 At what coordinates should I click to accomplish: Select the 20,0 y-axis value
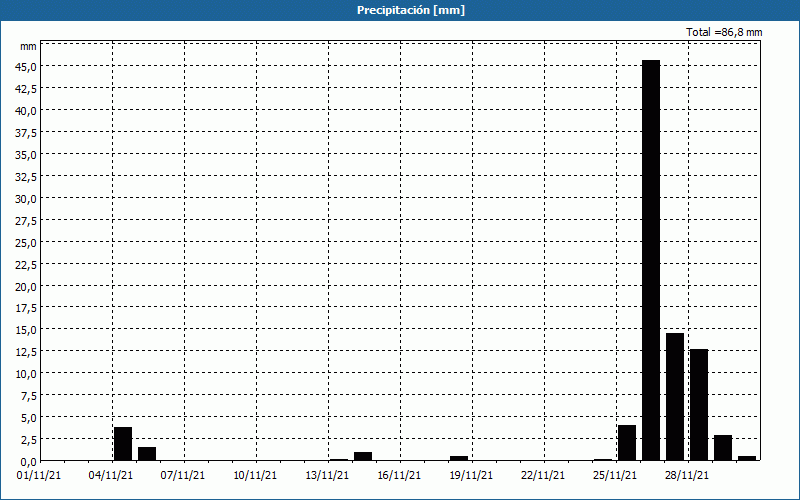pos(26,286)
